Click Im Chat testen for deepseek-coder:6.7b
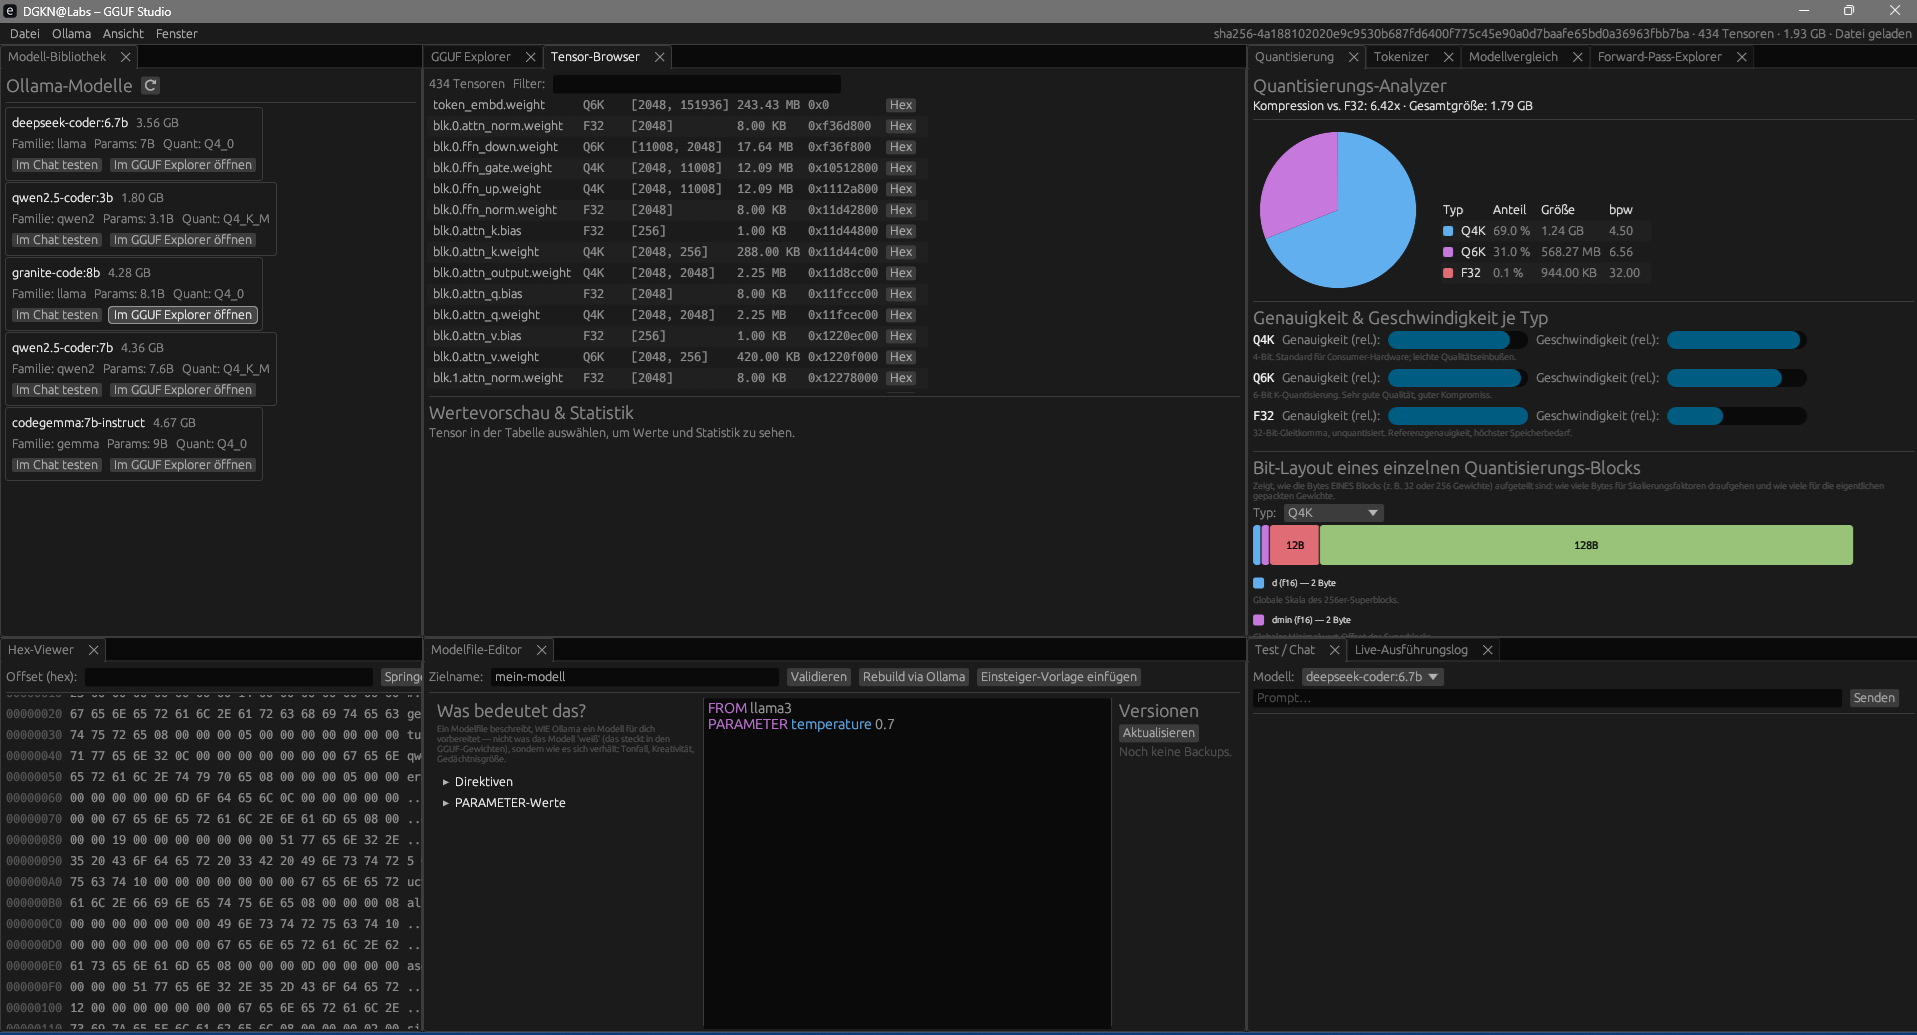 coord(57,165)
